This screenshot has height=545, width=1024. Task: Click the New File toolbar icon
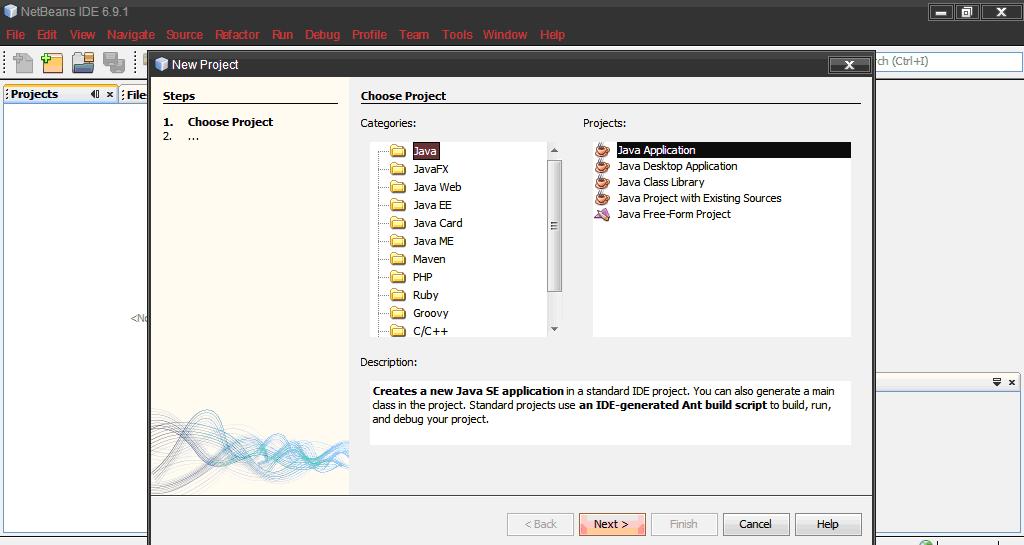click(23, 63)
